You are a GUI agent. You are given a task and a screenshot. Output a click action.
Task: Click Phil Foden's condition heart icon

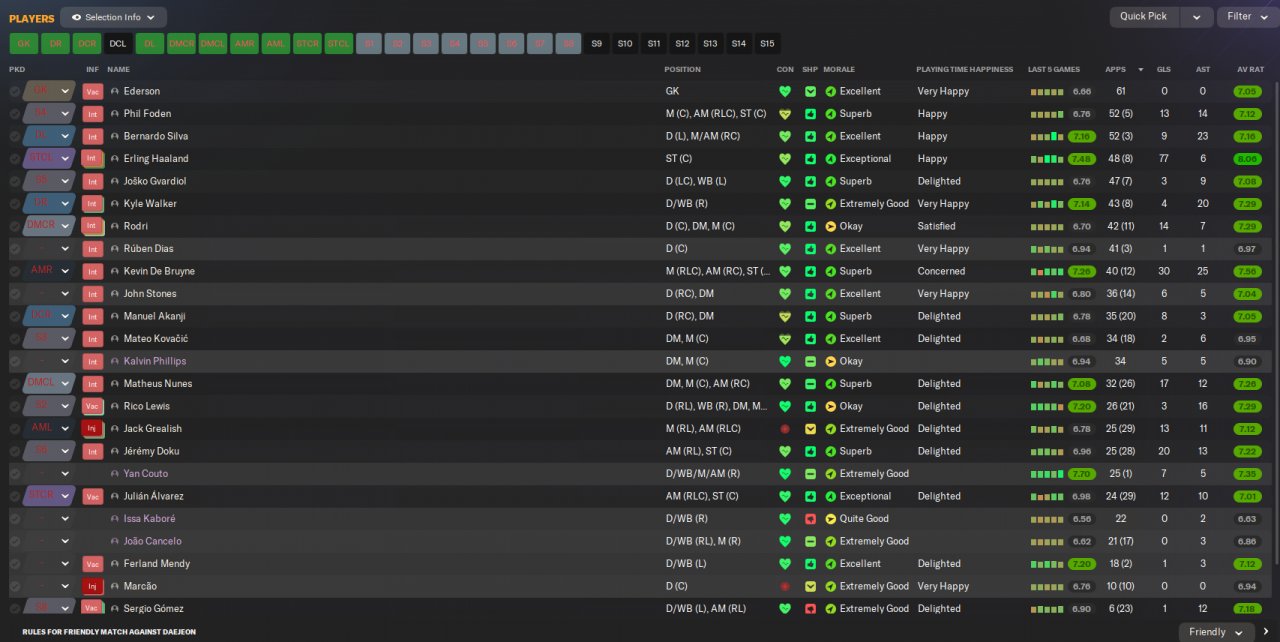785,114
